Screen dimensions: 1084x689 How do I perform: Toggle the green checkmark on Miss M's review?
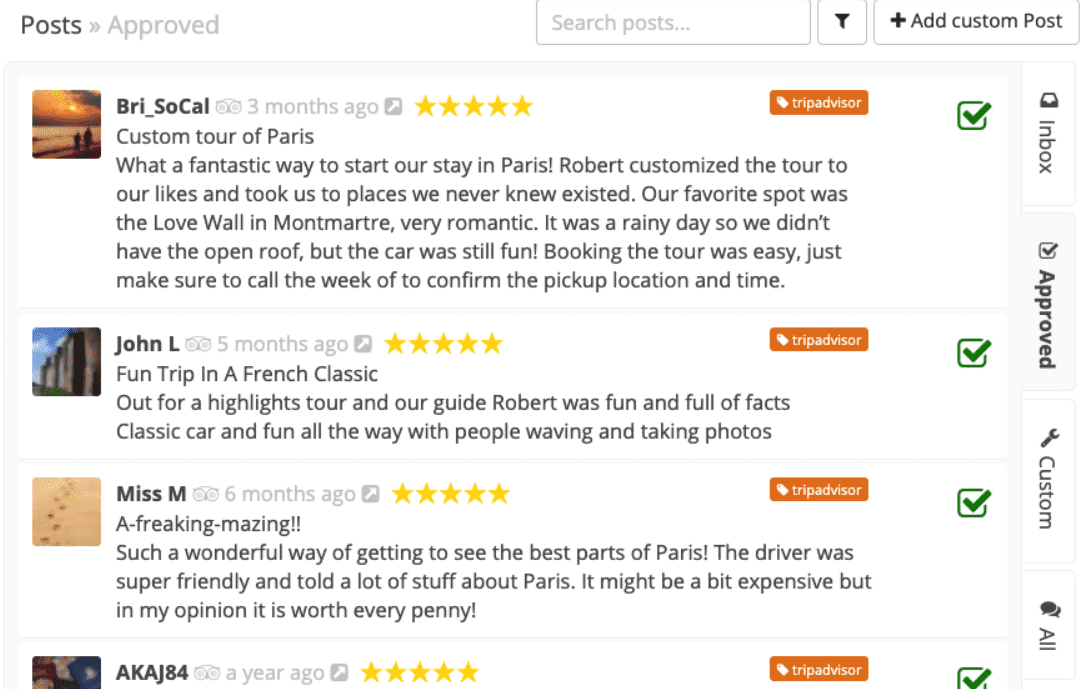pyautogui.click(x=973, y=502)
